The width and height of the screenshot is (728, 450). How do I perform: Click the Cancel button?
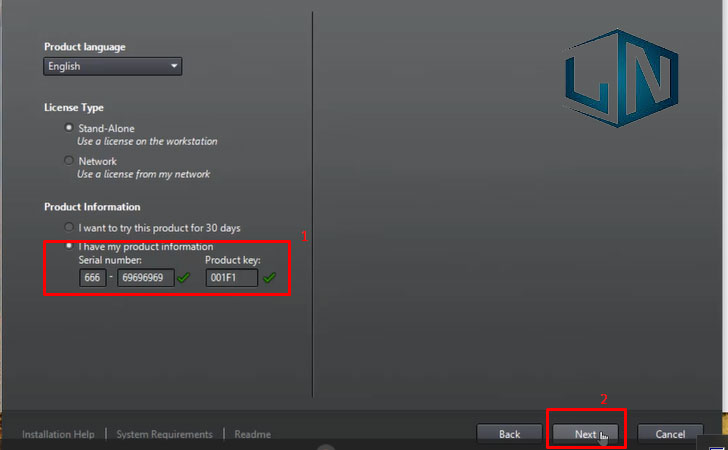(670, 434)
